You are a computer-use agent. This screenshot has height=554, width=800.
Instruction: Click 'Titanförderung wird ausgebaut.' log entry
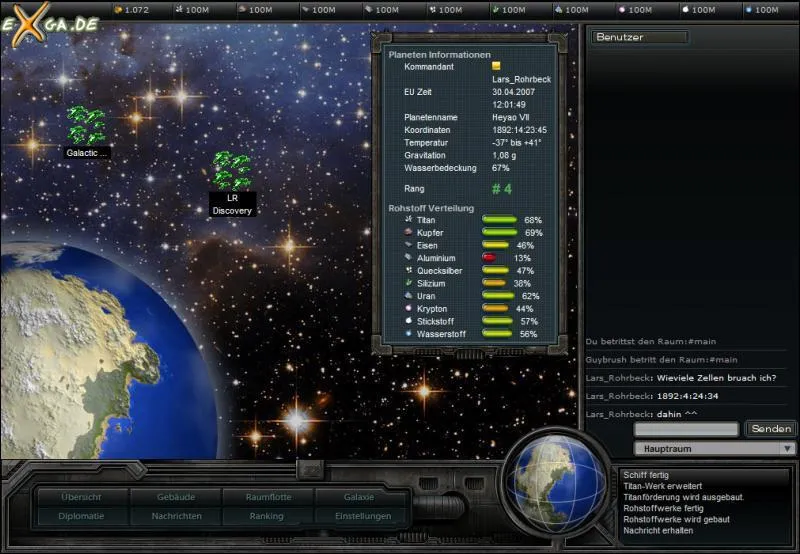coord(684,497)
